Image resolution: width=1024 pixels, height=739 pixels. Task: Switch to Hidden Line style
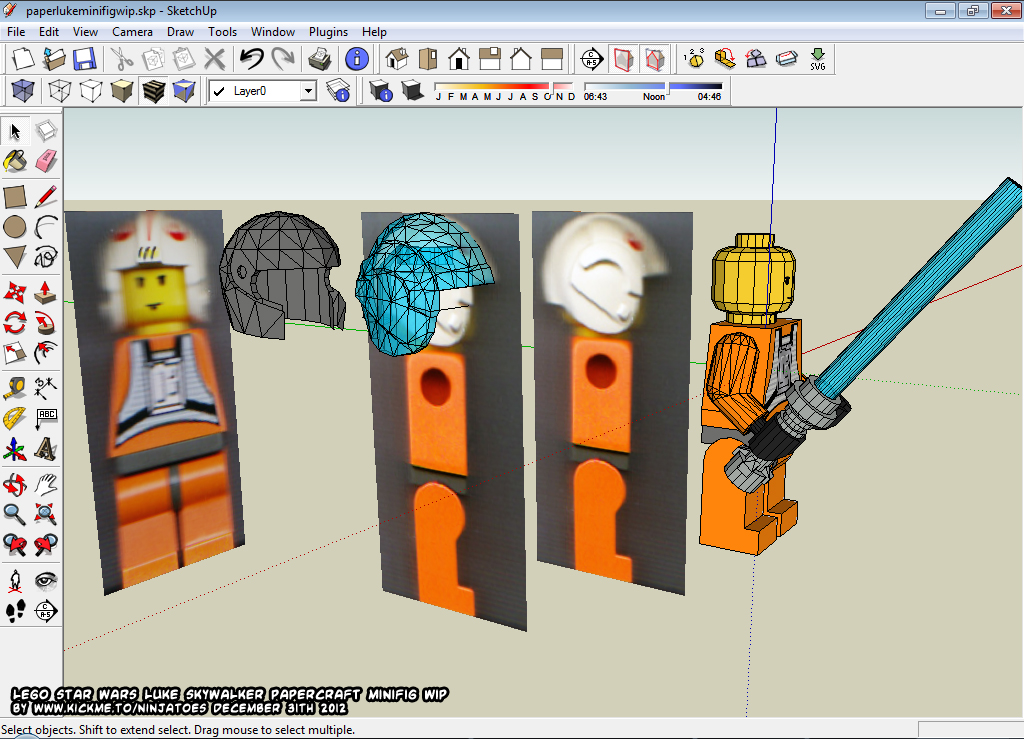91,91
